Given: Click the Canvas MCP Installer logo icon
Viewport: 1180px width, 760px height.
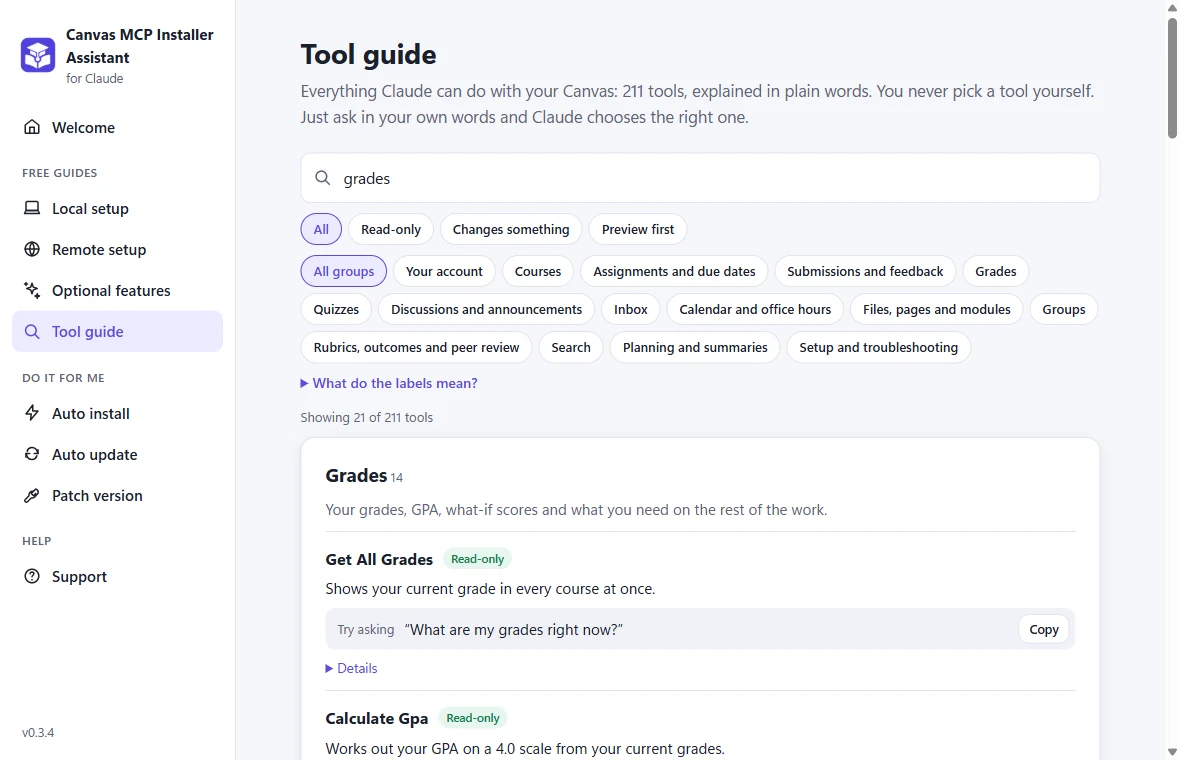Looking at the screenshot, I should [x=38, y=55].
